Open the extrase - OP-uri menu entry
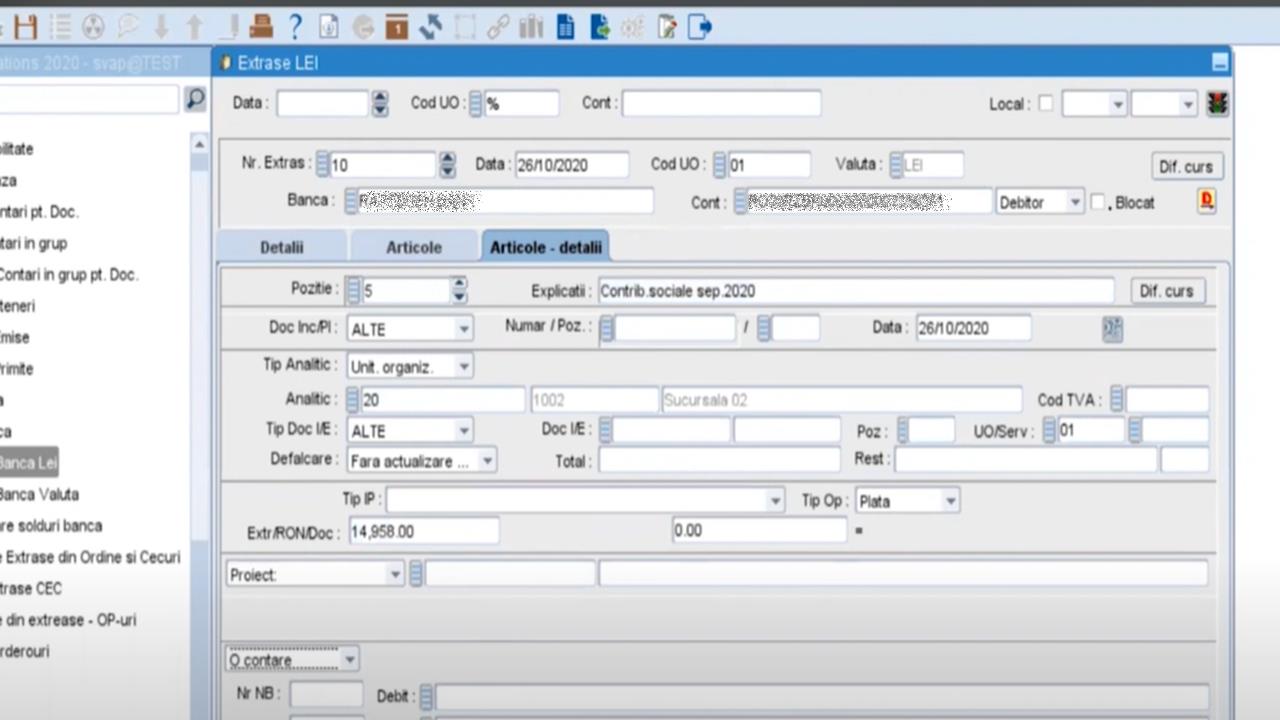1280x720 pixels. tap(68, 620)
